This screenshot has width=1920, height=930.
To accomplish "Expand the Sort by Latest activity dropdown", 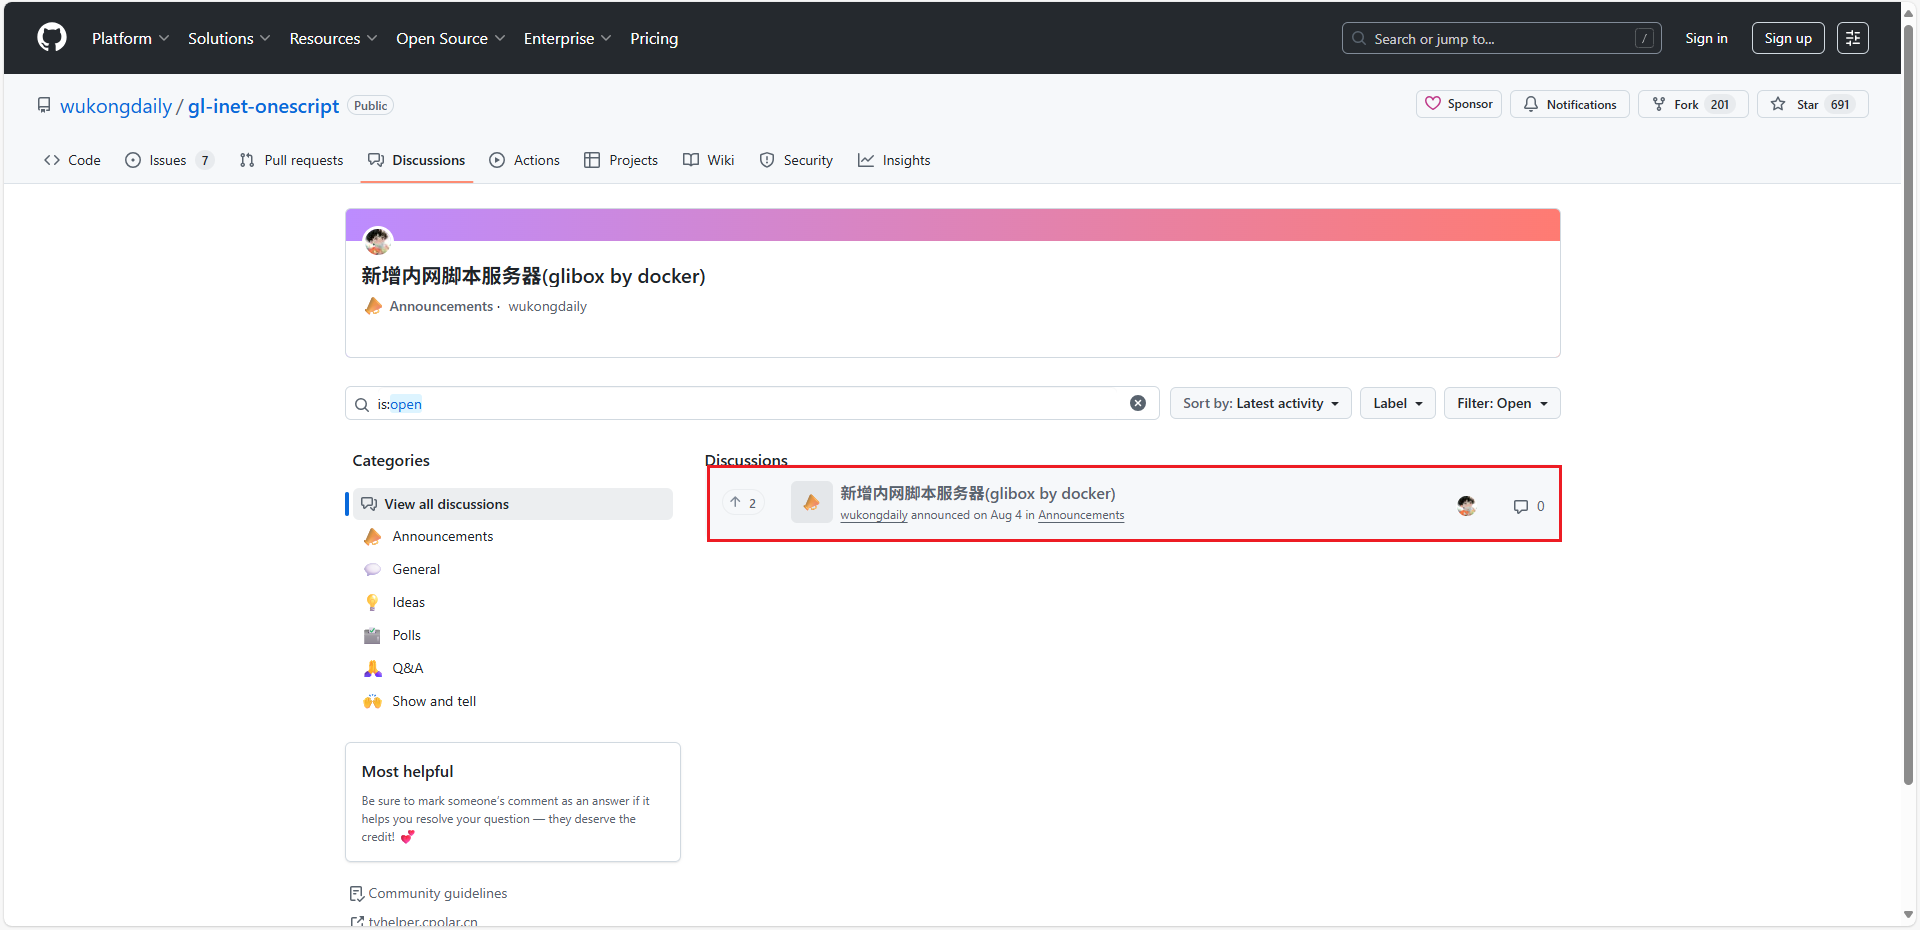I will pyautogui.click(x=1260, y=403).
